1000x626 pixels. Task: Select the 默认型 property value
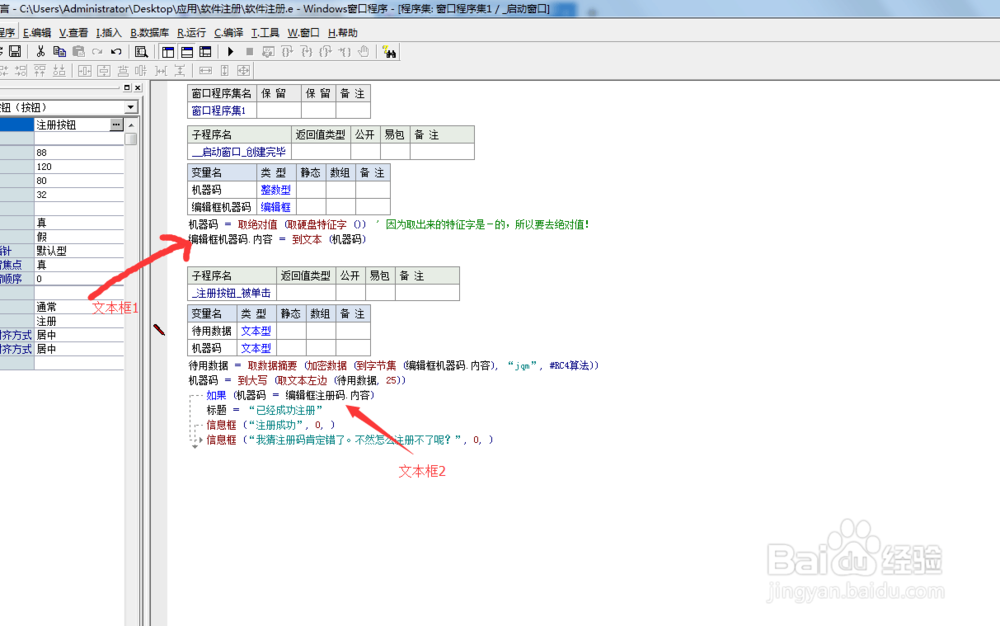pyautogui.click(x=79, y=251)
